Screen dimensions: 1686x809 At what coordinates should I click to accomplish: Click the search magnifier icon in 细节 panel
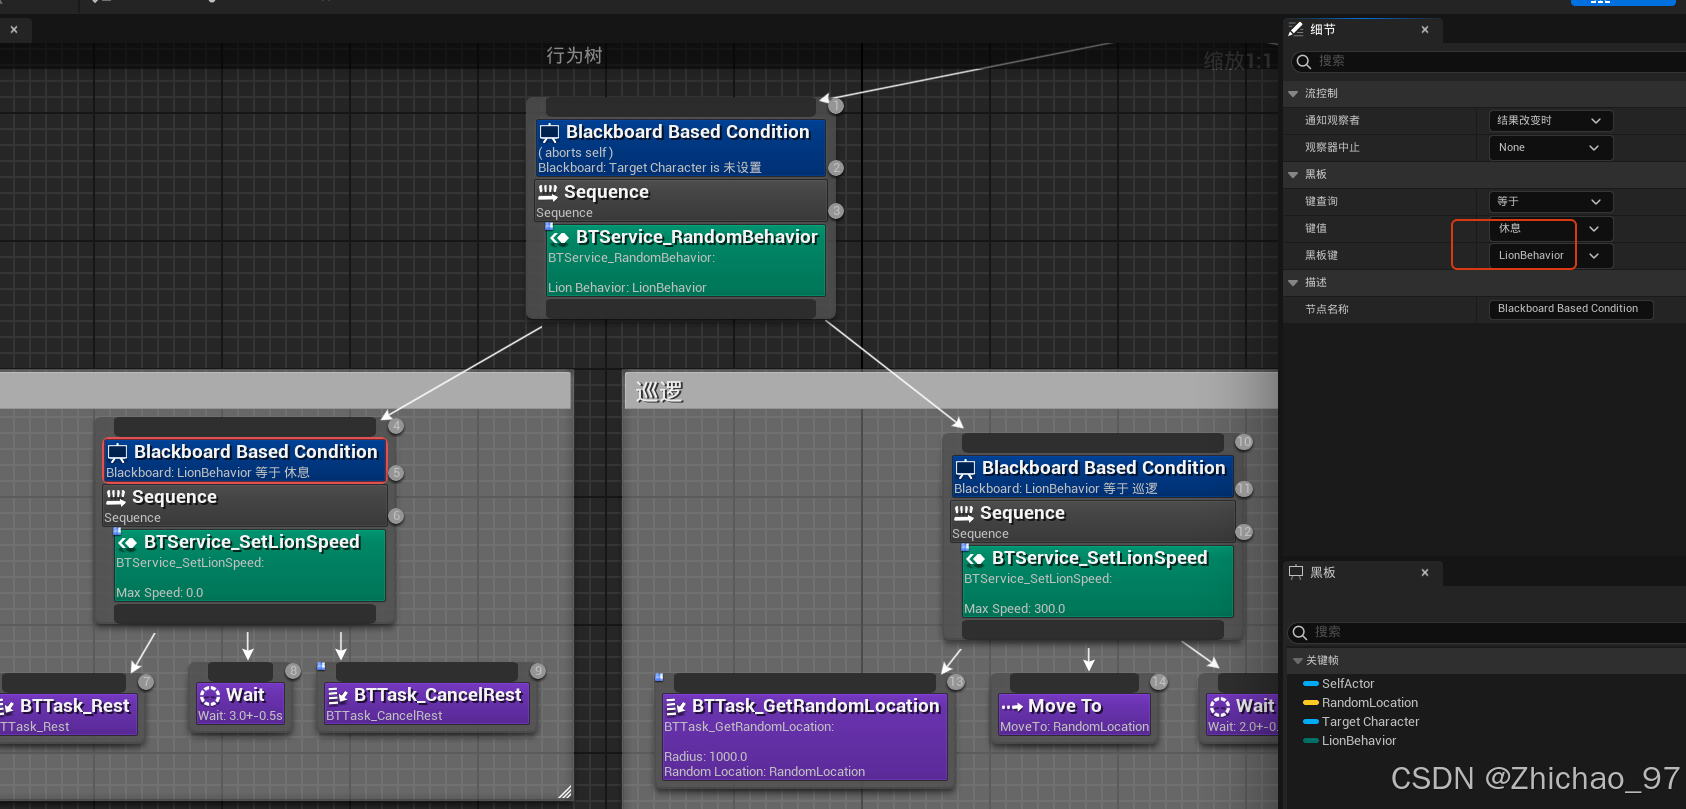coord(1303,62)
